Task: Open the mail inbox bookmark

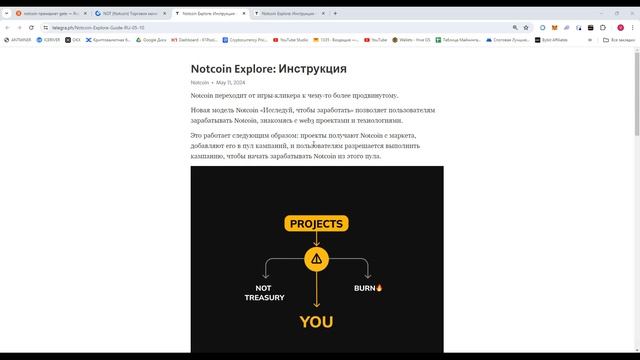Action: point(336,40)
